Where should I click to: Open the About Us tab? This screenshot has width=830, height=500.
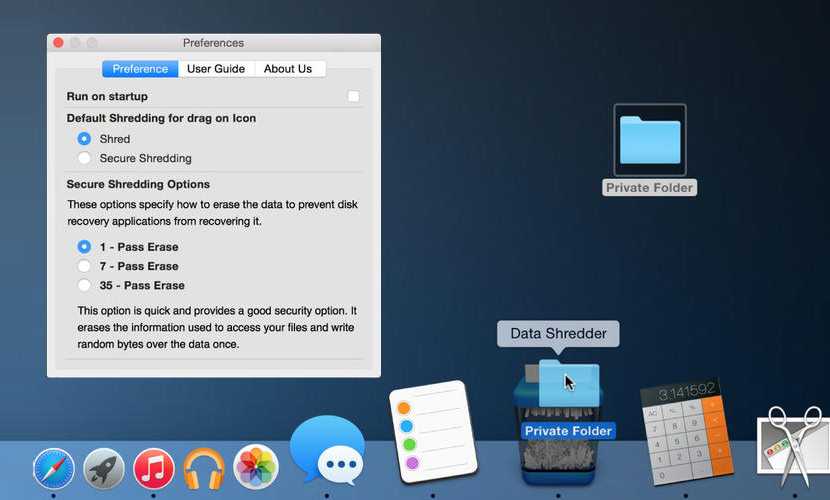(288, 69)
